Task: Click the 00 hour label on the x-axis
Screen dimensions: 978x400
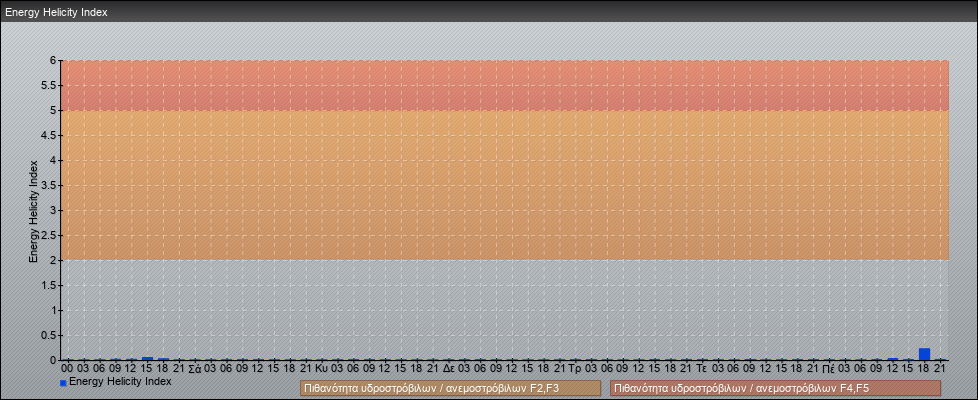Action: [67, 369]
